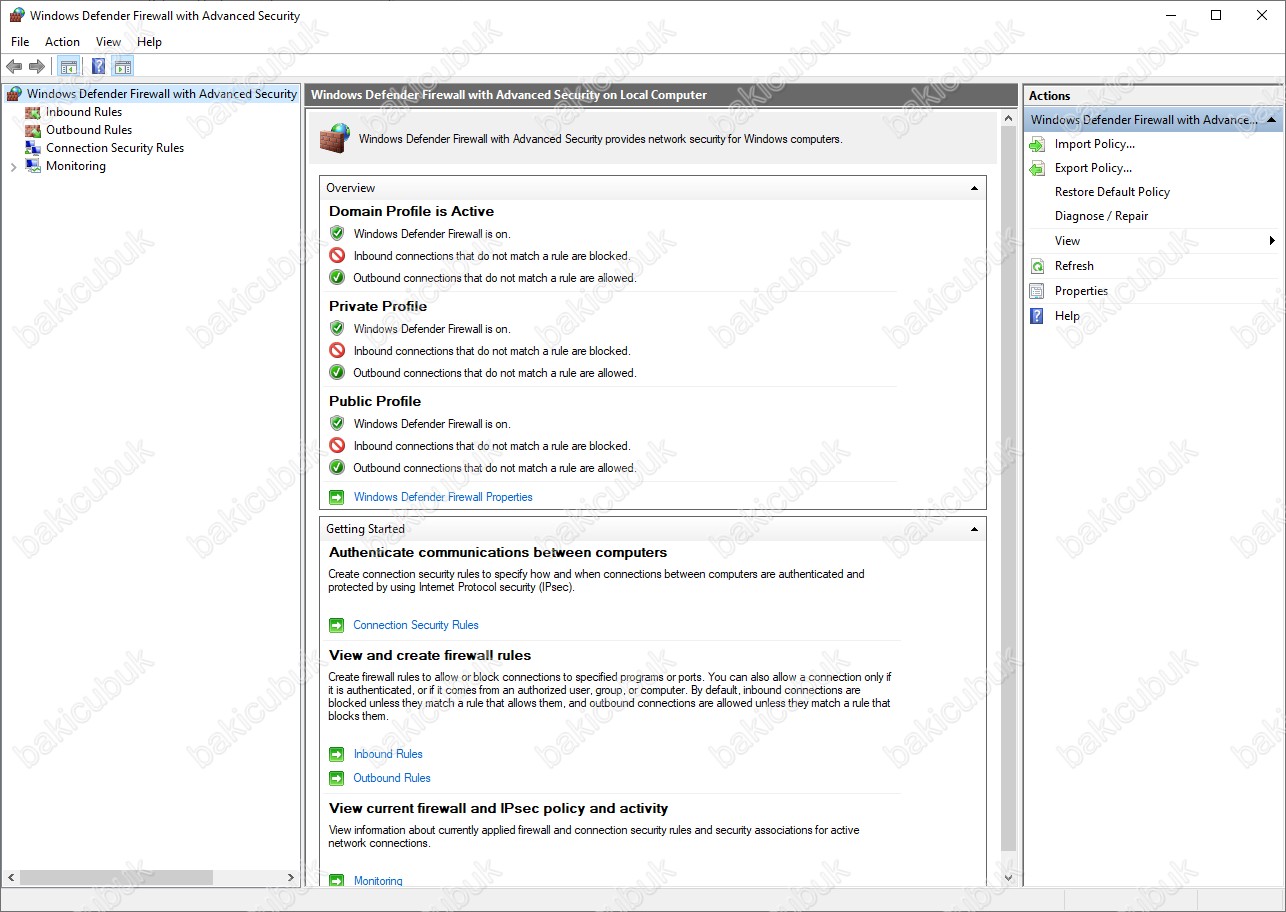
Task: Click center pane scroll up arrow
Action: pos(1008,119)
